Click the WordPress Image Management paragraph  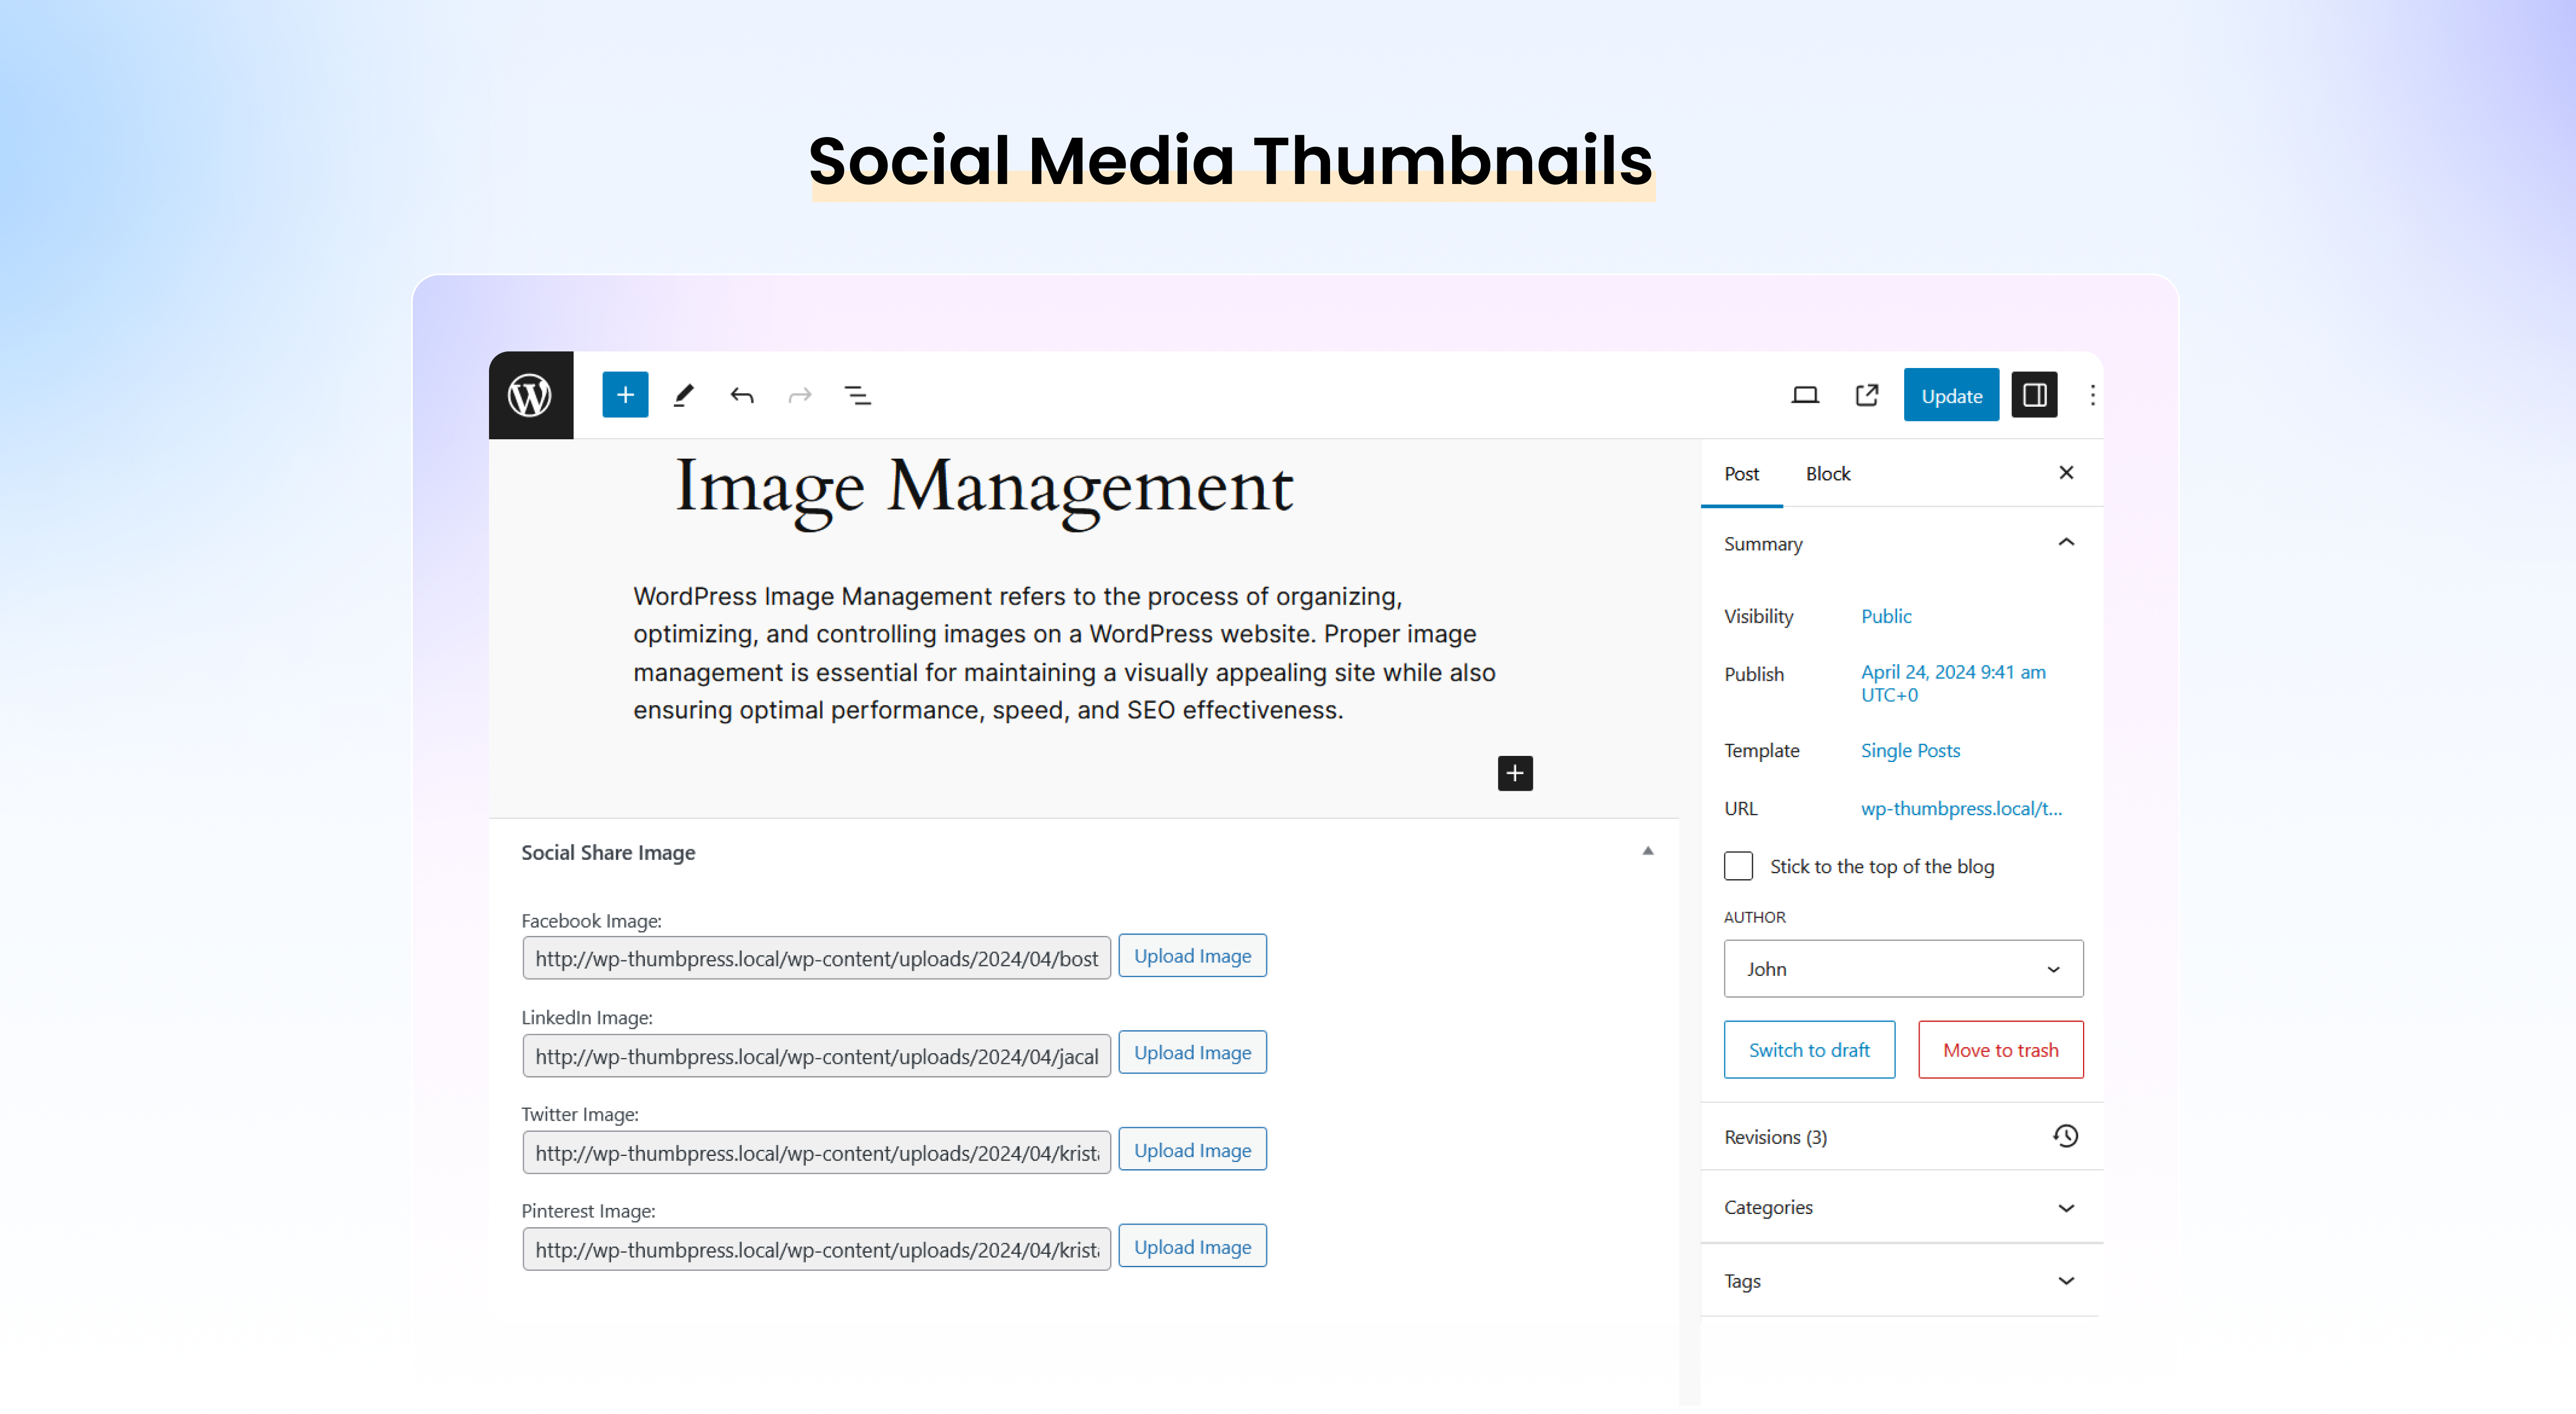click(x=1064, y=653)
